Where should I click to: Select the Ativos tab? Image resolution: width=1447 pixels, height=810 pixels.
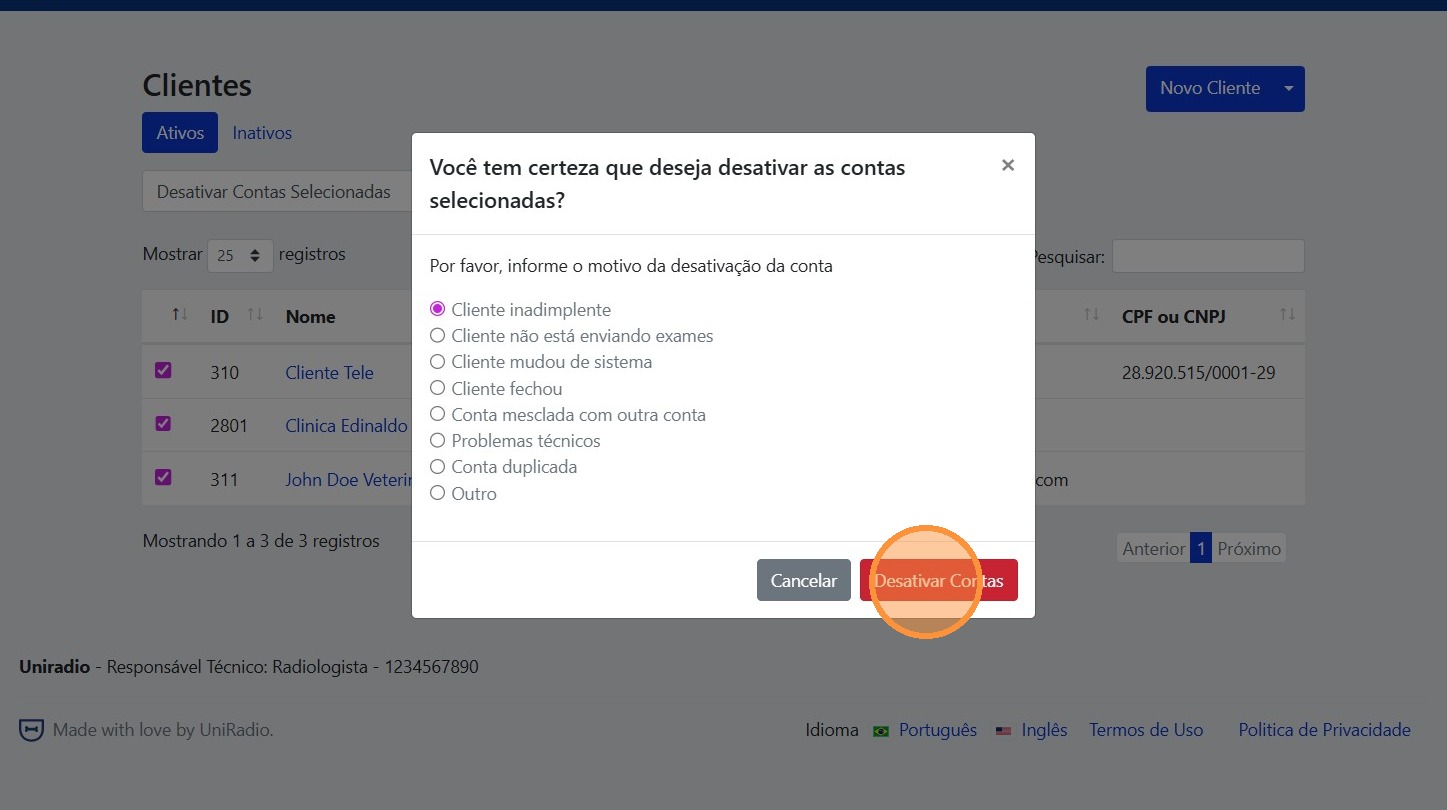click(x=180, y=132)
